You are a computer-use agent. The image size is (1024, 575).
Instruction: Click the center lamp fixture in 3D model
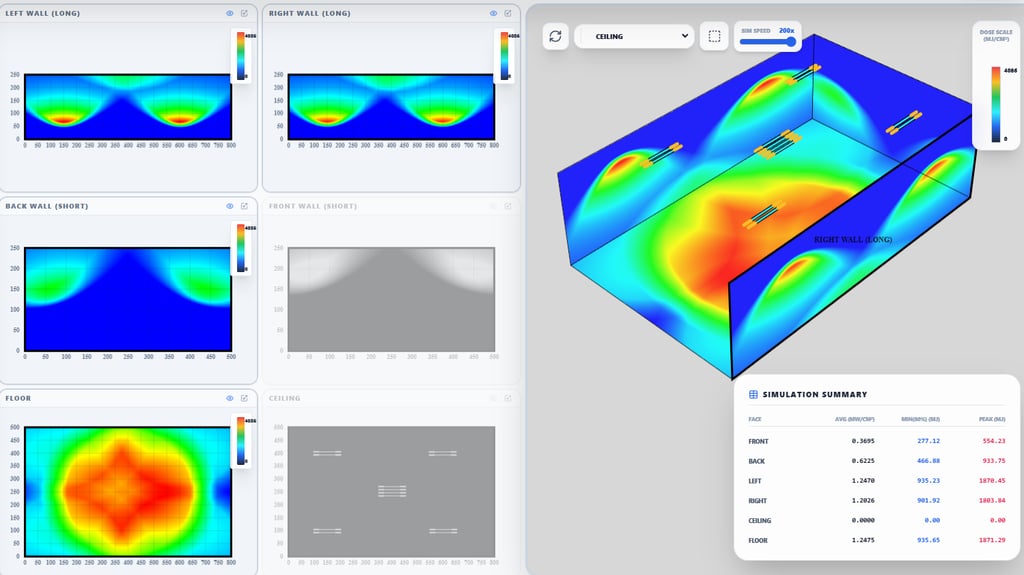pyautogui.click(x=778, y=144)
